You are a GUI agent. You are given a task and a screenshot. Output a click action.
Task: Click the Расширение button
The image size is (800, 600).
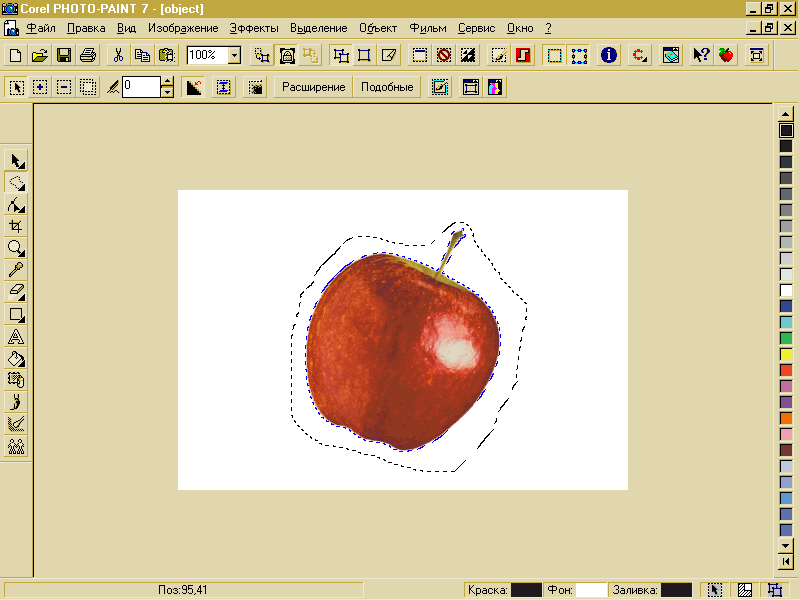314,87
